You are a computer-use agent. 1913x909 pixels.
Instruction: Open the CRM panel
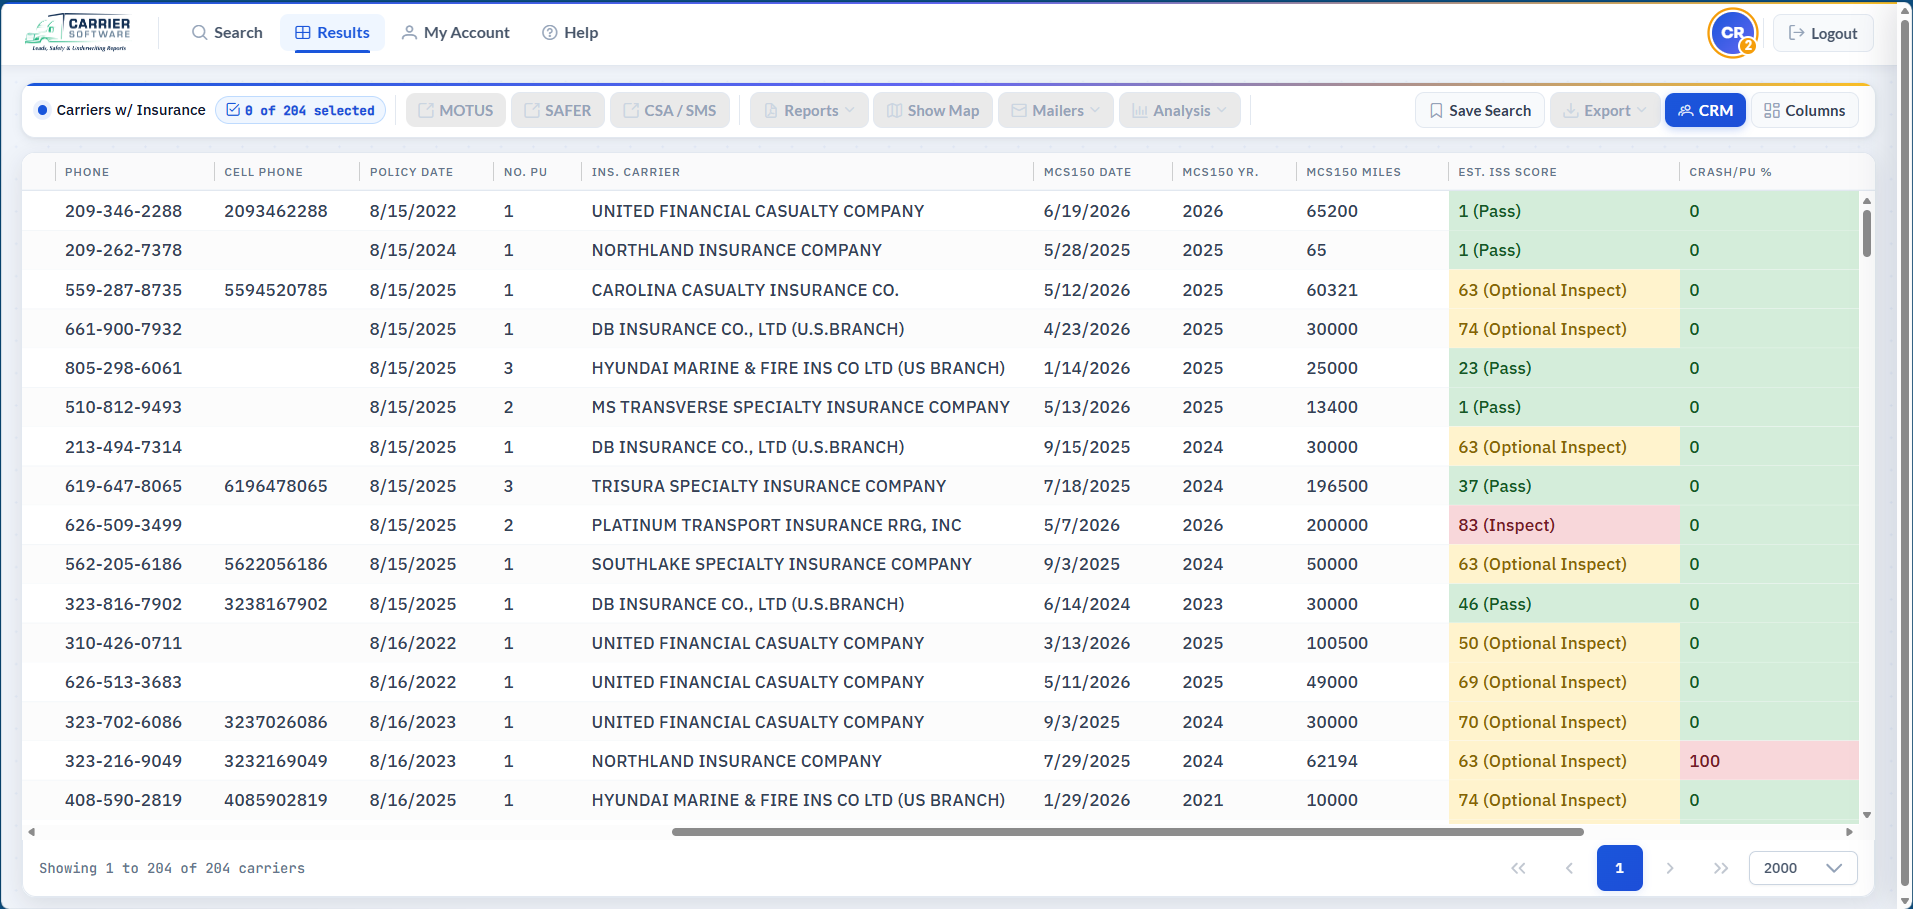click(x=1706, y=110)
